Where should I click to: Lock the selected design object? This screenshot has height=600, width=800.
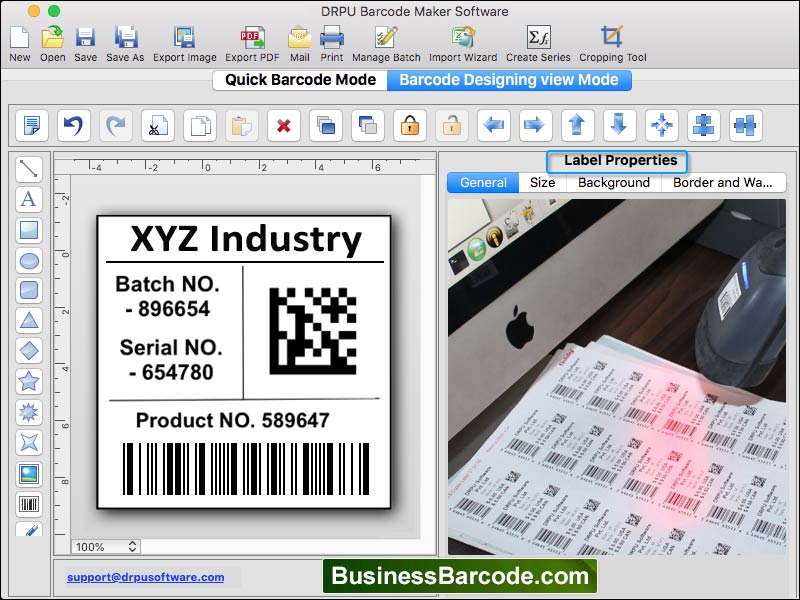(x=410, y=126)
